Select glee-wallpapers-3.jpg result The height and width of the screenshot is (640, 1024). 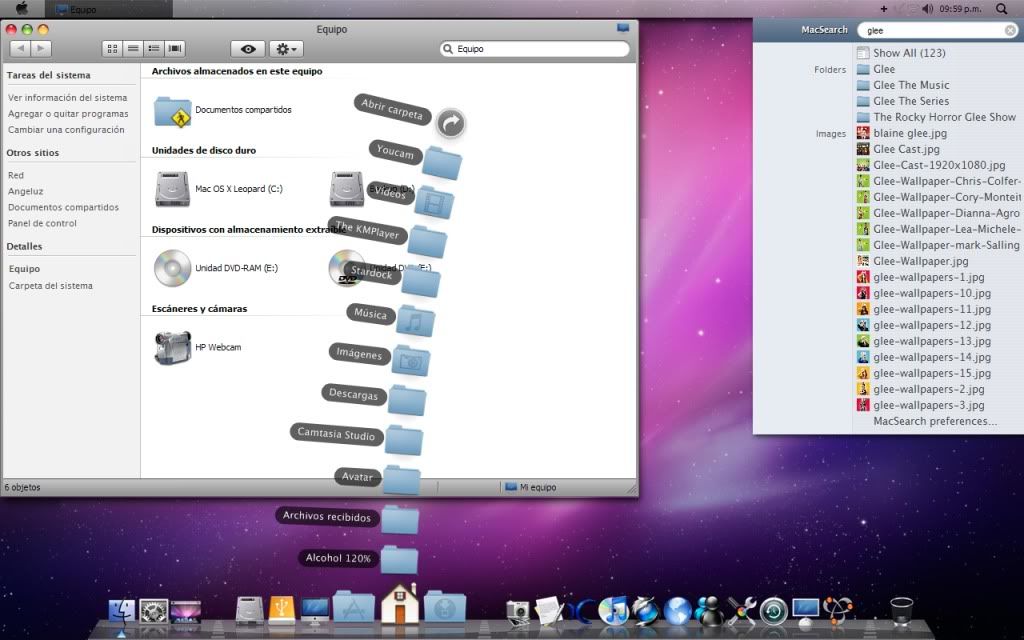[929, 405]
